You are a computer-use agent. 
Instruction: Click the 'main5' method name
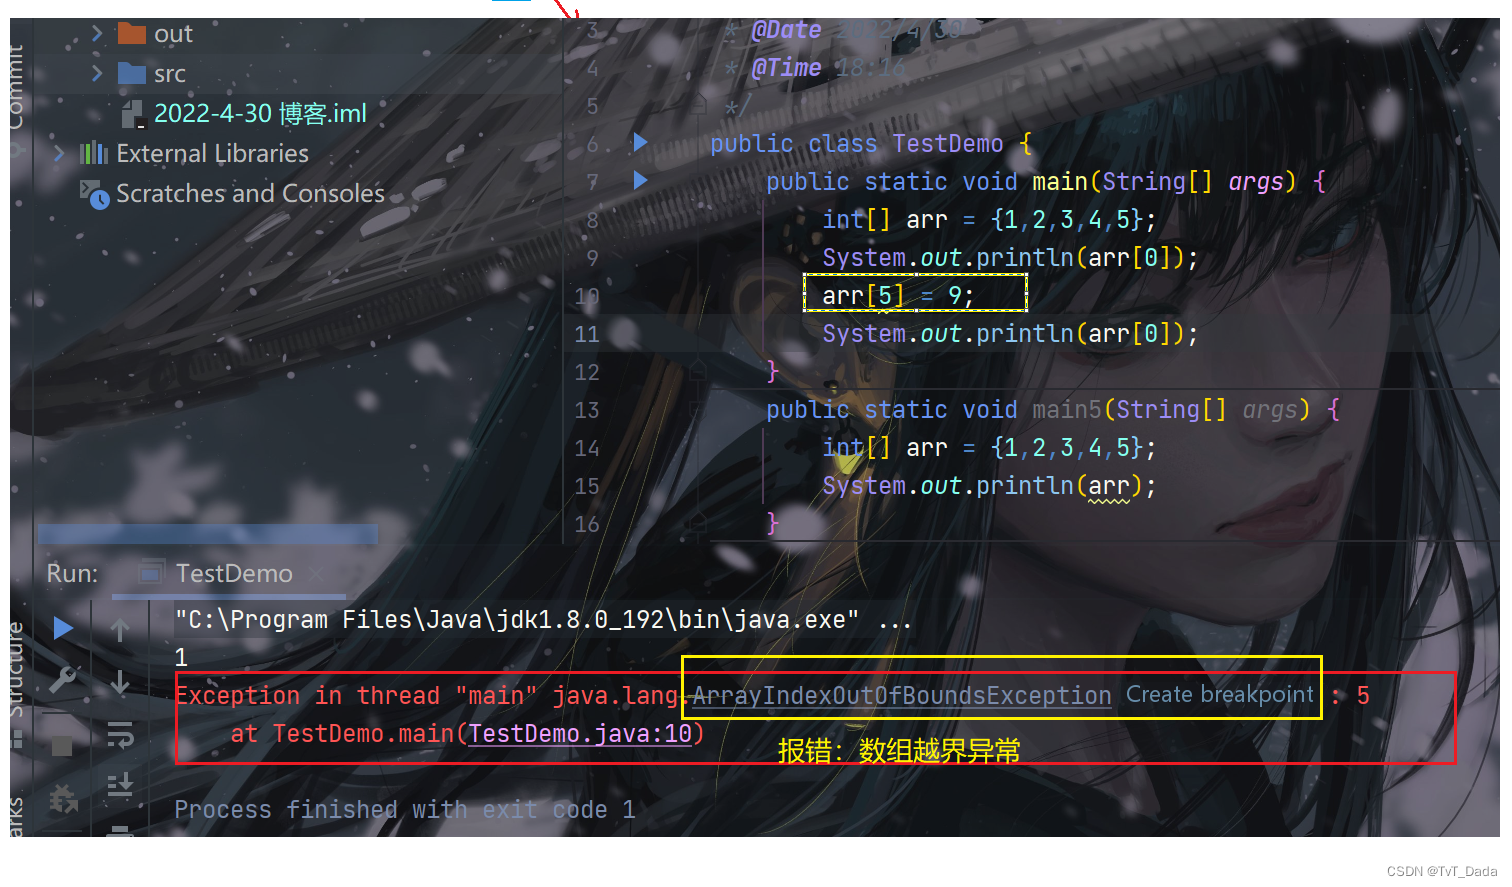point(1066,410)
